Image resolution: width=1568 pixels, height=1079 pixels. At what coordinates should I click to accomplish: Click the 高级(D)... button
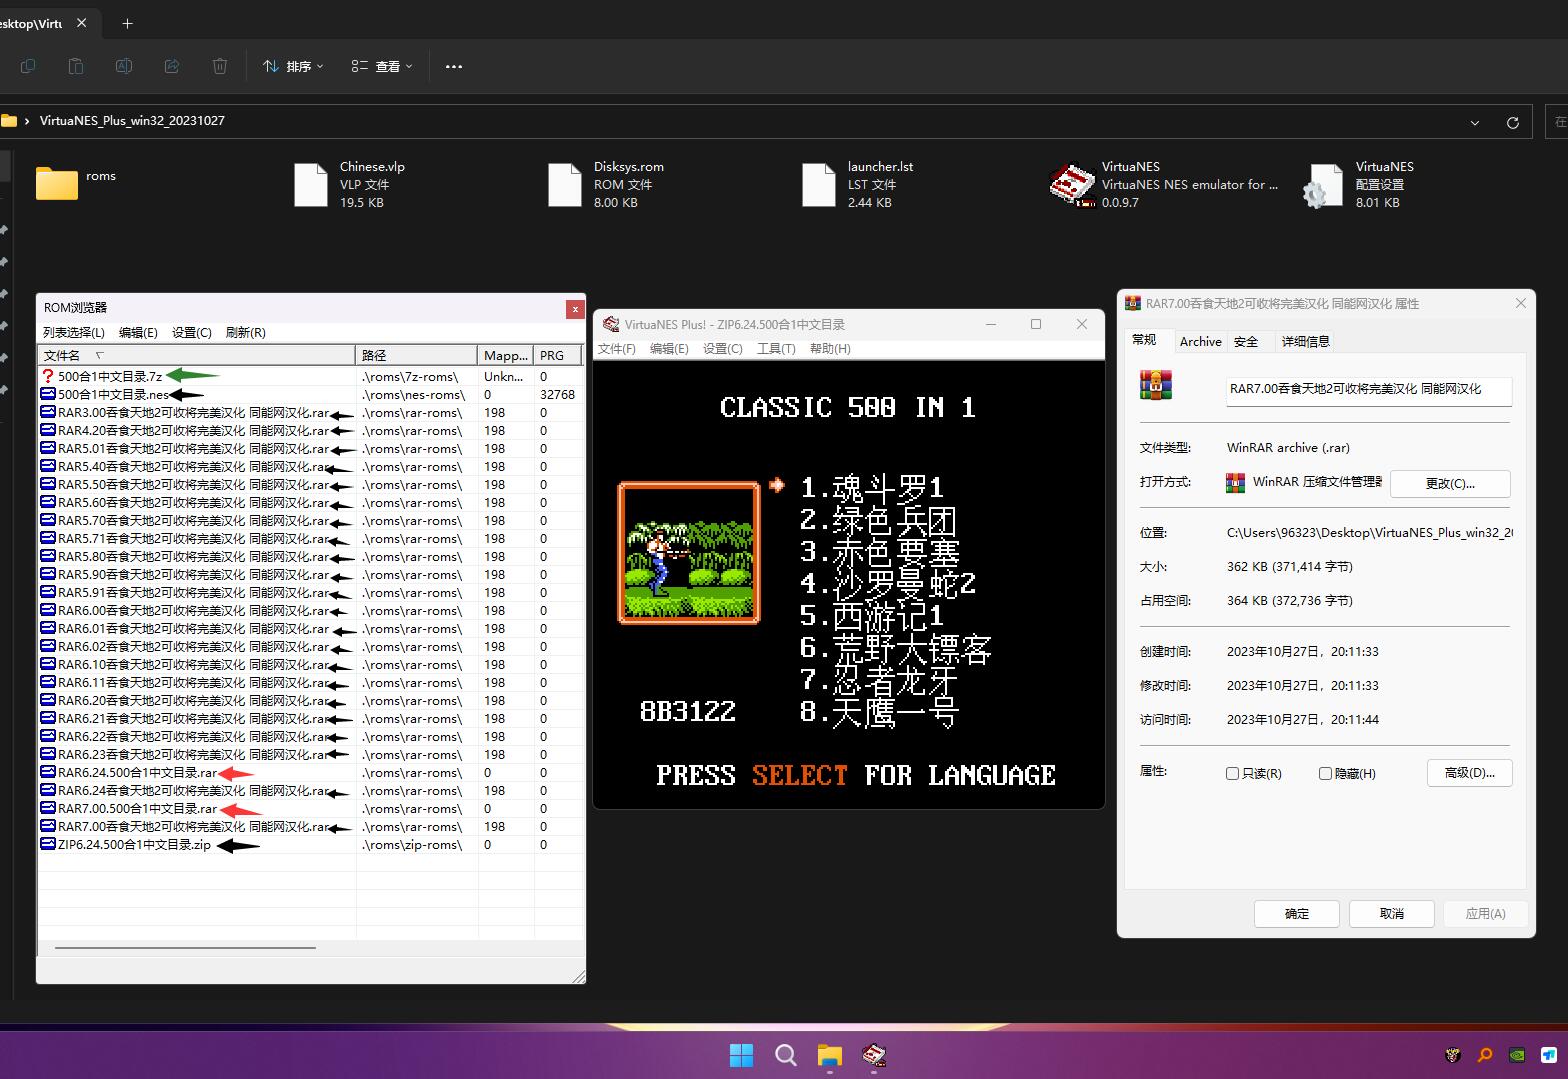[1469, 773]
